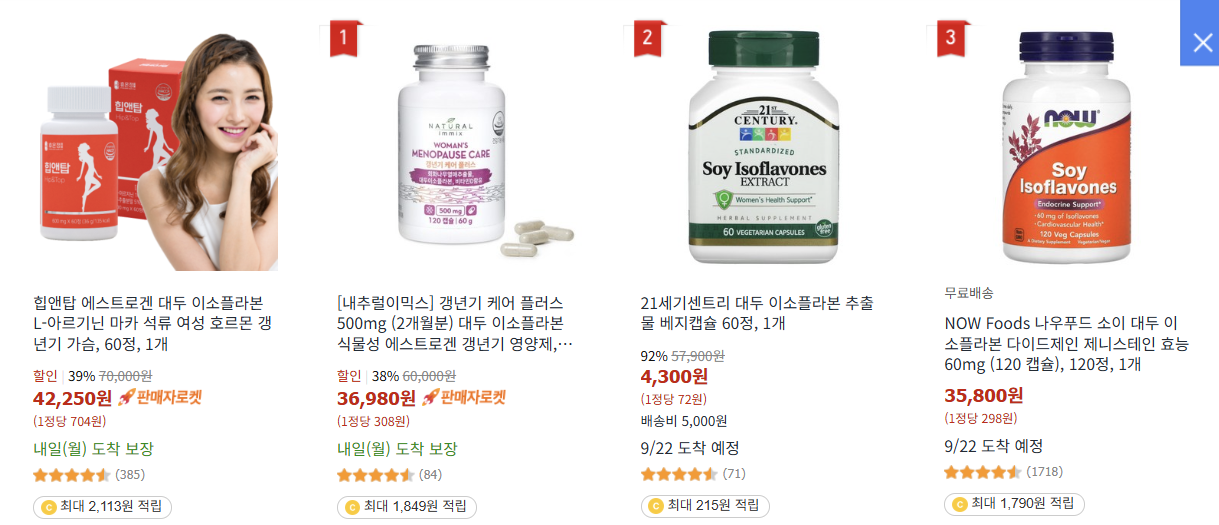Open the 힙앤탑 에스트로겐 대두 이소플라본 title

pyautogui.click(x=153, y=323)
